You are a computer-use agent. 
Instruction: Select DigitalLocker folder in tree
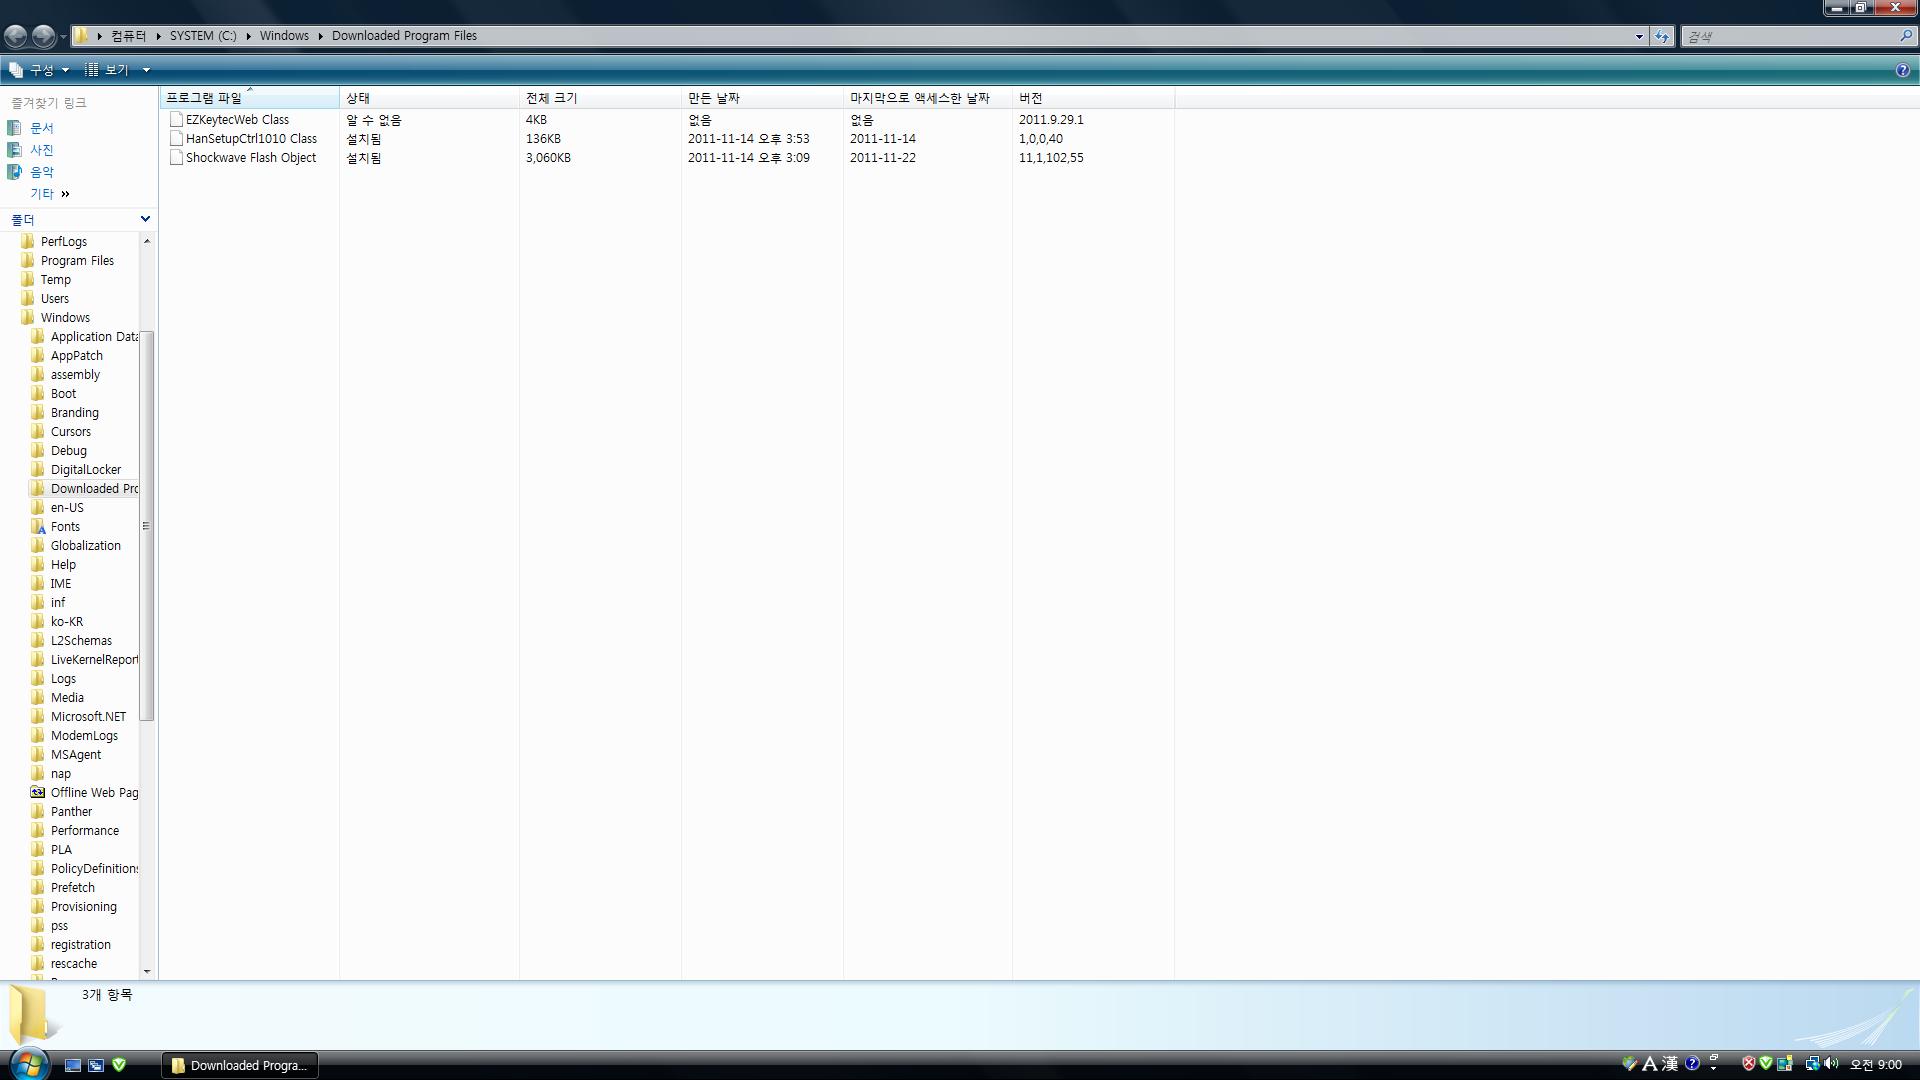(x=86, y=470)
